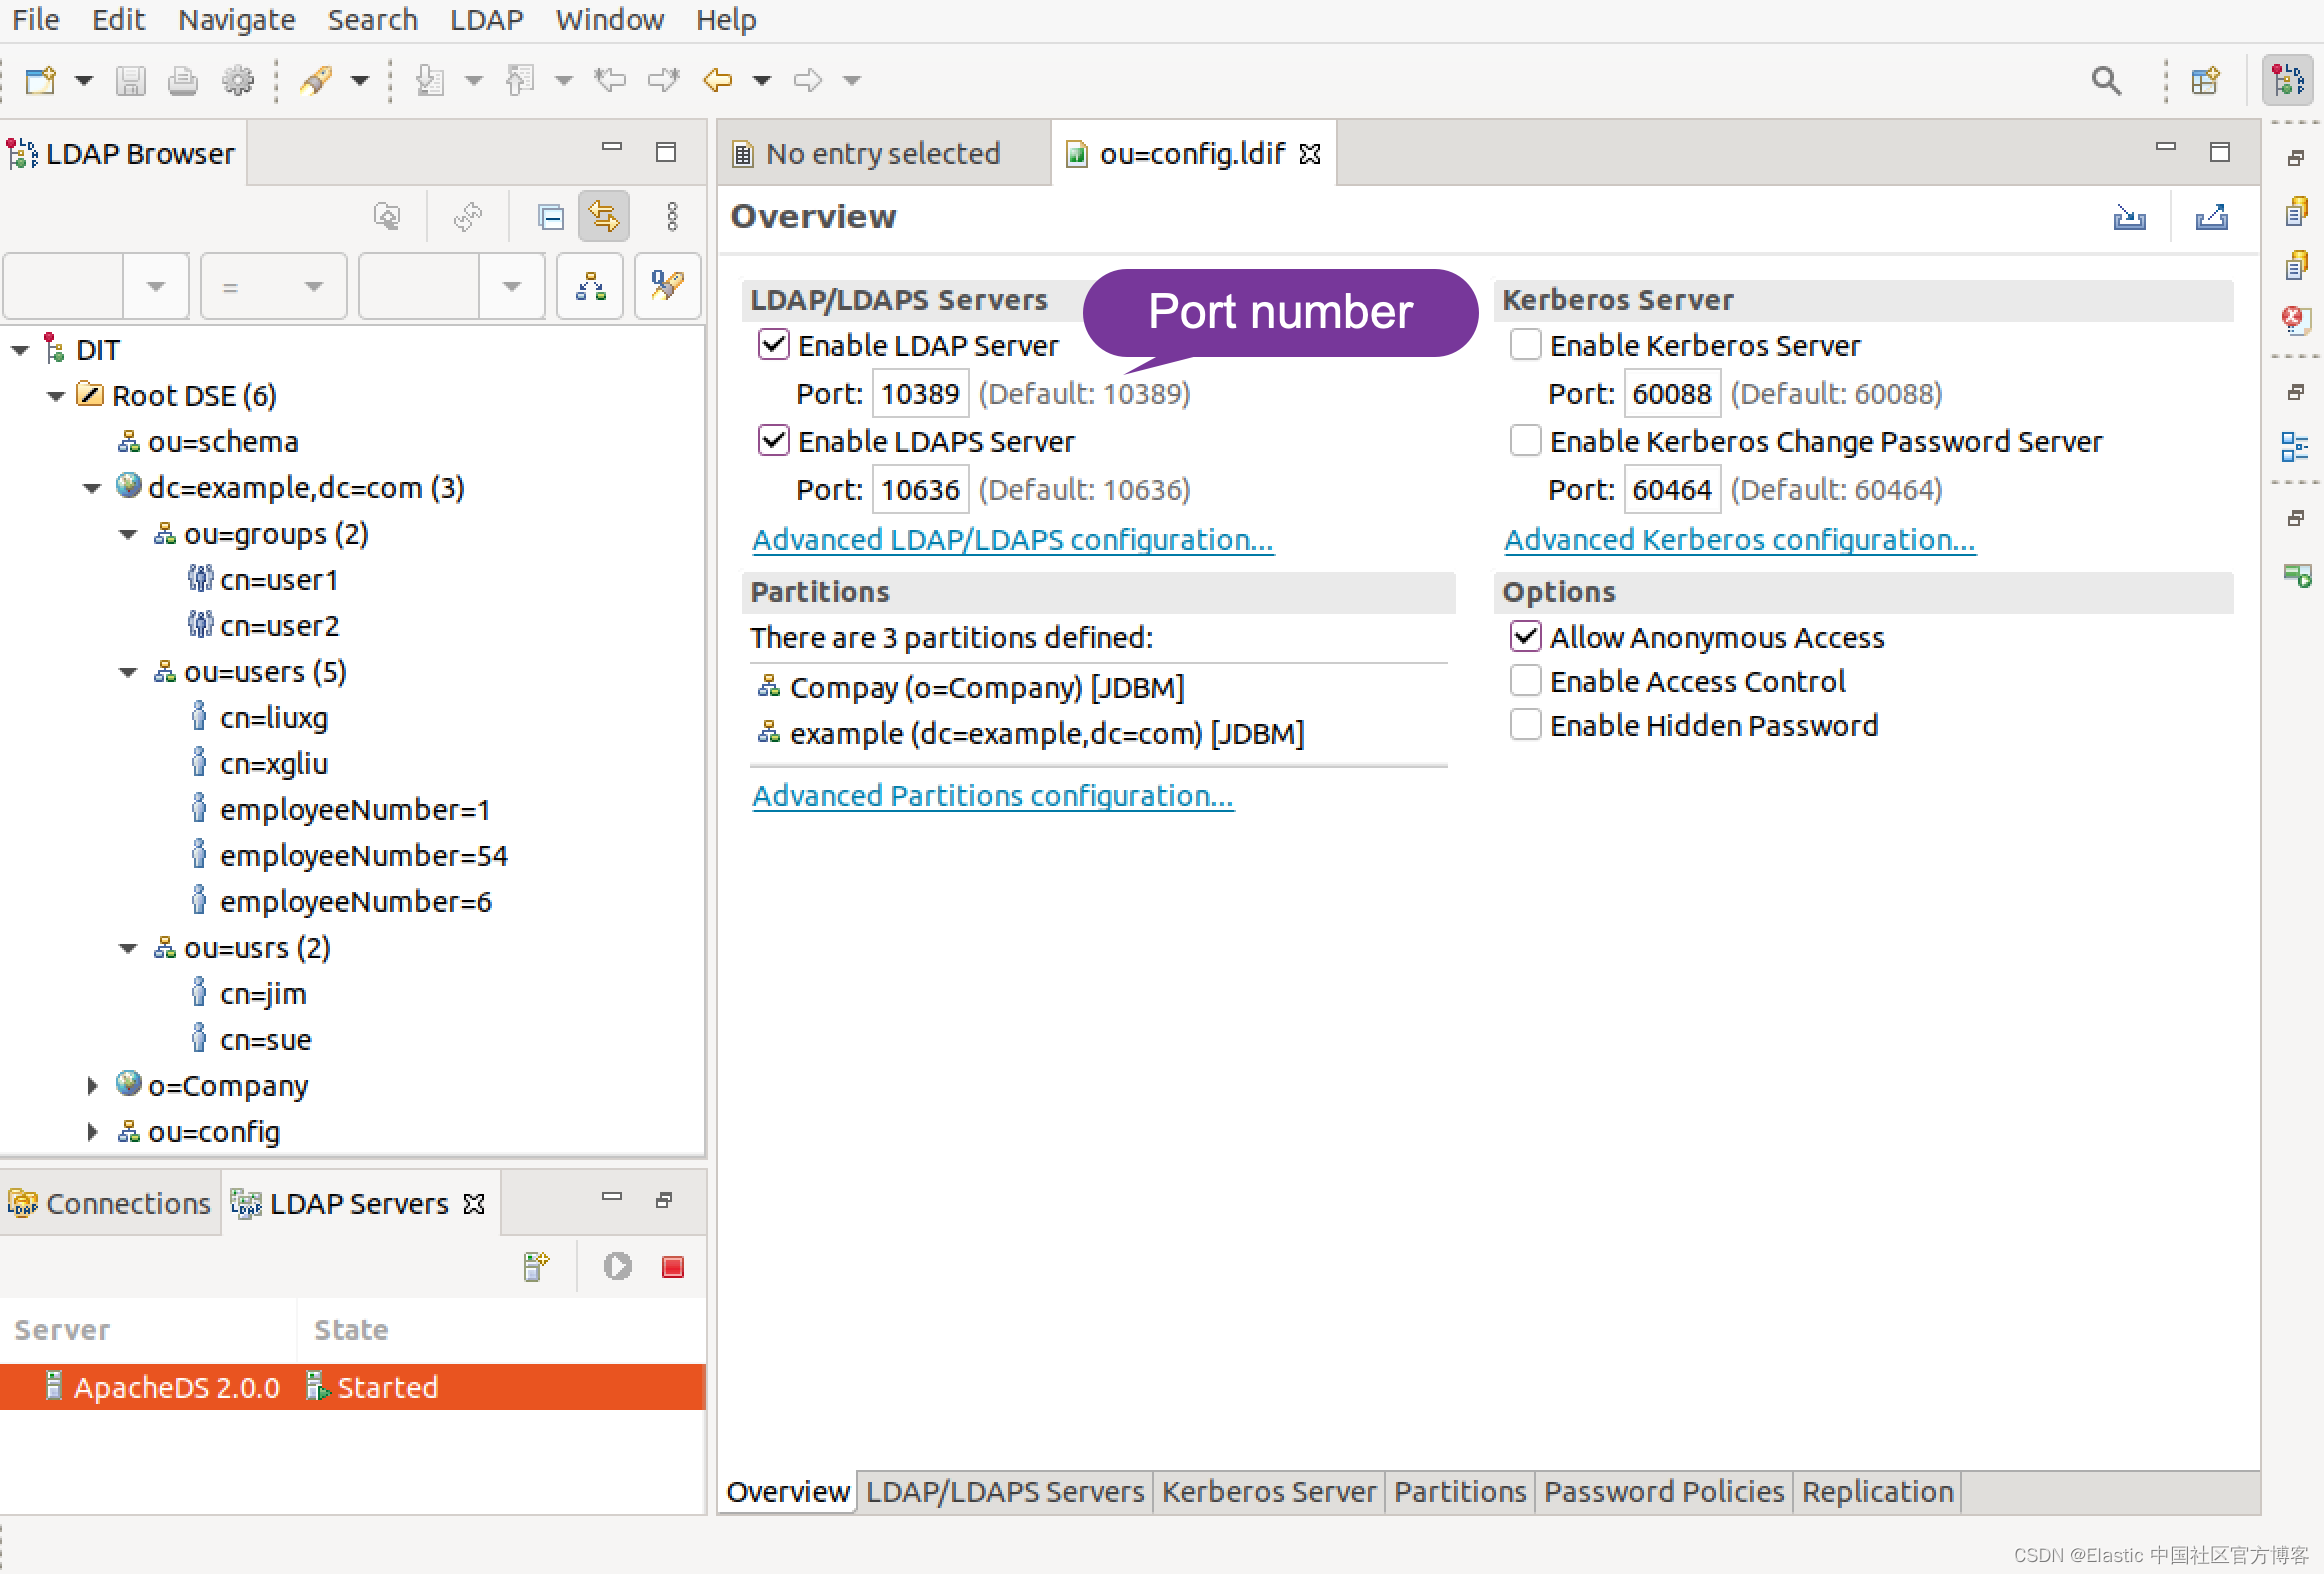
Task: Open the search magnifier in the main toolbar
Action: pyautogui.click(x=2105, y=80)
